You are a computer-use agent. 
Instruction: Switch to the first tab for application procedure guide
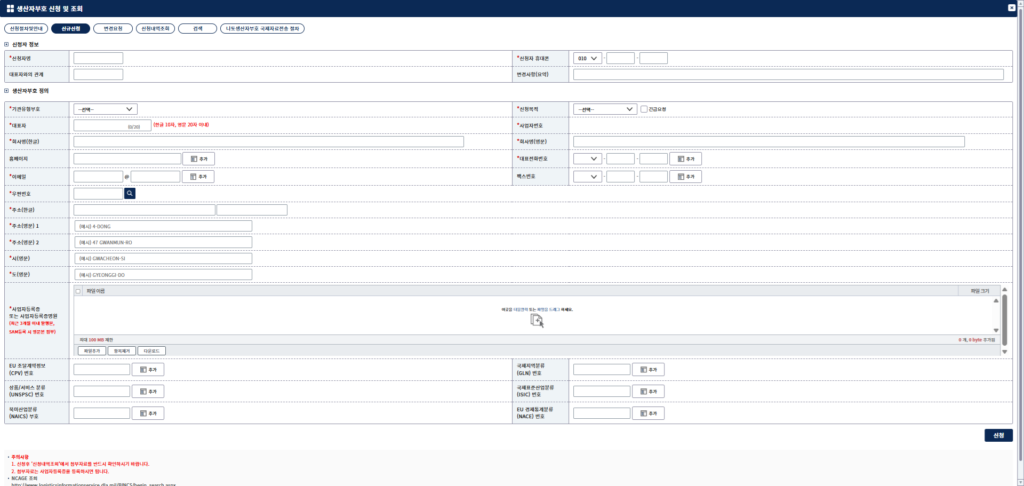26,29
